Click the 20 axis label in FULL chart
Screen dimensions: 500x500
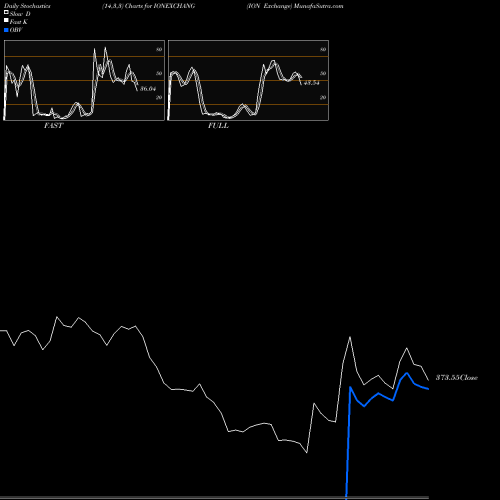click(x=323, y=97)
